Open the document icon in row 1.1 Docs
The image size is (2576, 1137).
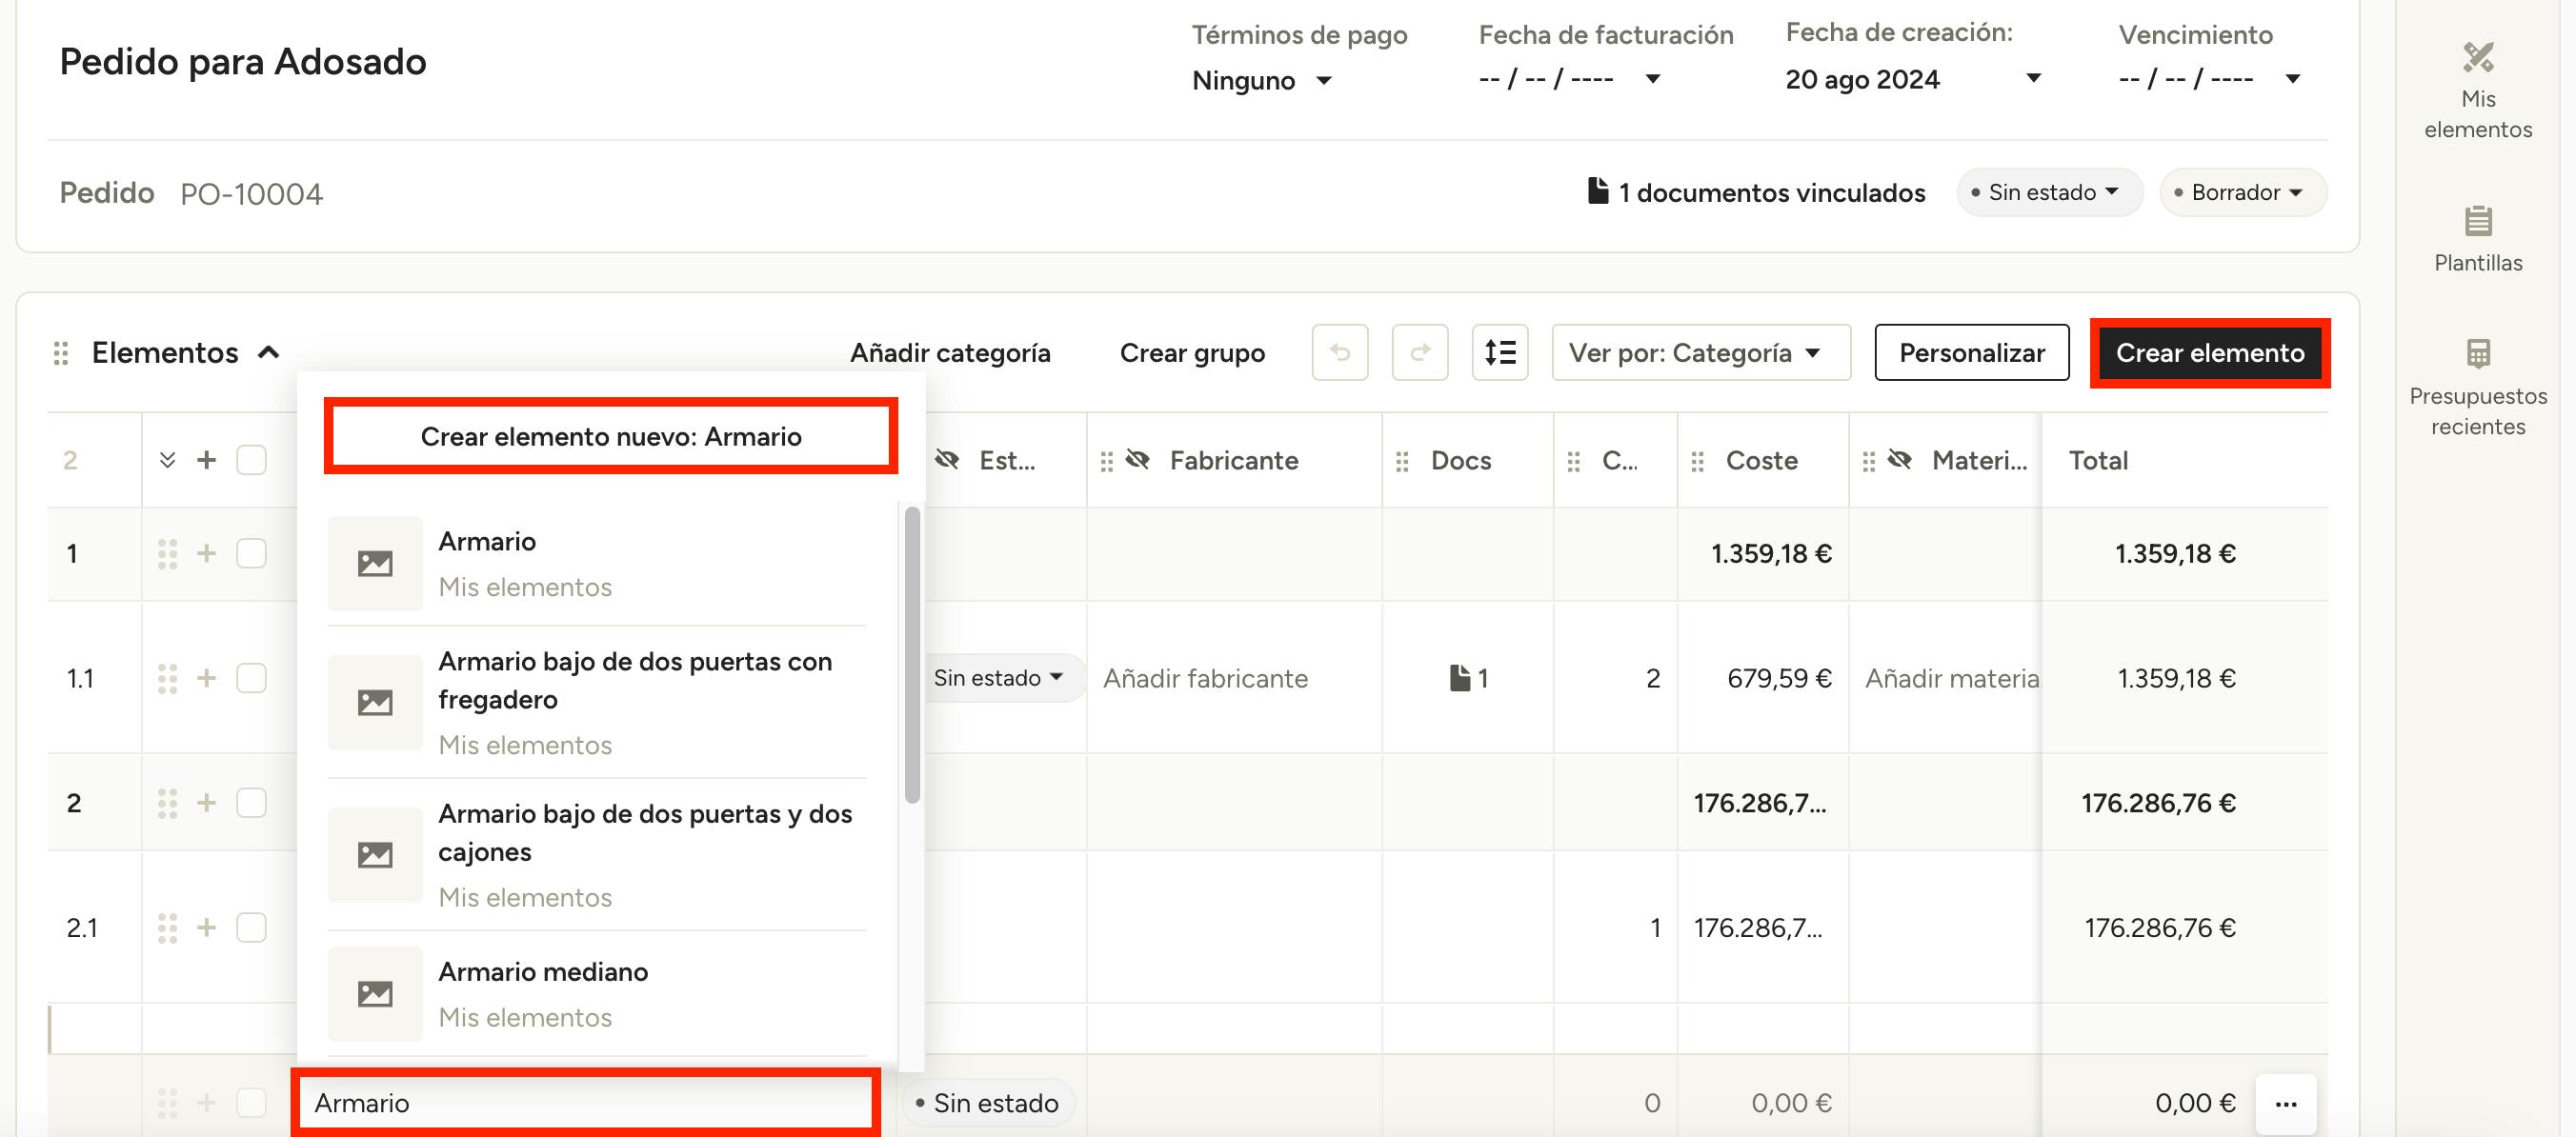click(1460, 678)
